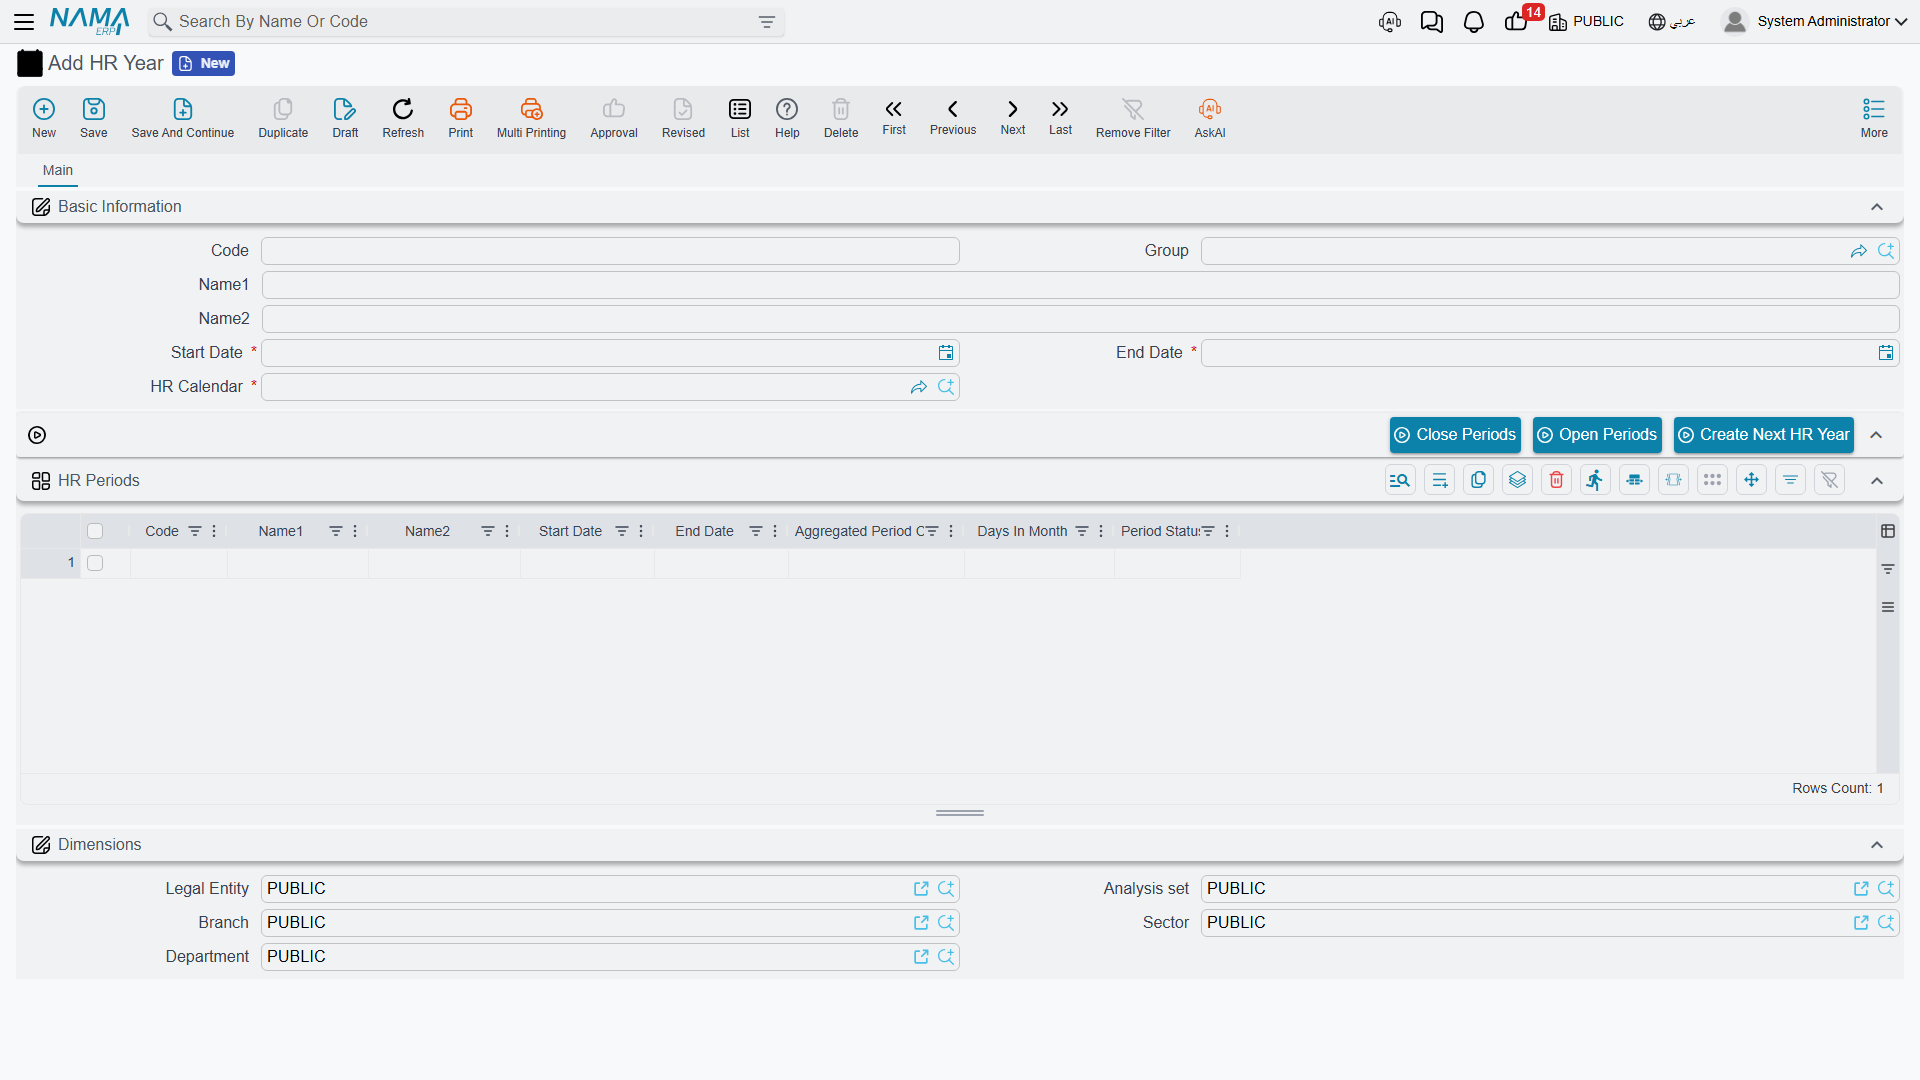Click remove filter icon in HR Periods toolbar
Image resolution: width=1920 pixels, height=1080 pixels.
1829,481
